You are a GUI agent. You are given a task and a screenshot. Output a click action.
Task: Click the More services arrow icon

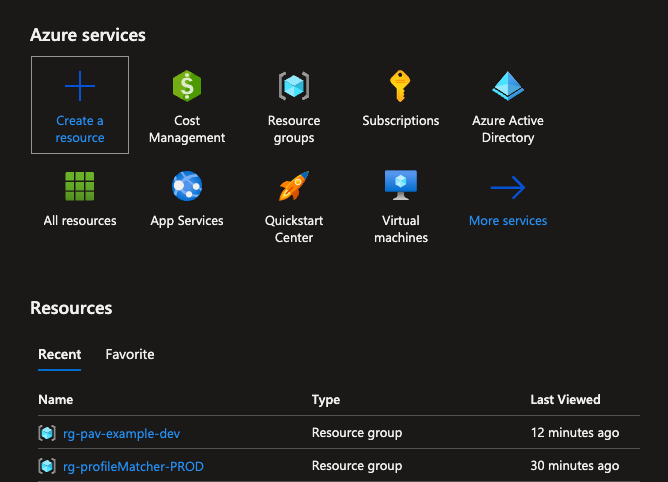pos(508,187)
